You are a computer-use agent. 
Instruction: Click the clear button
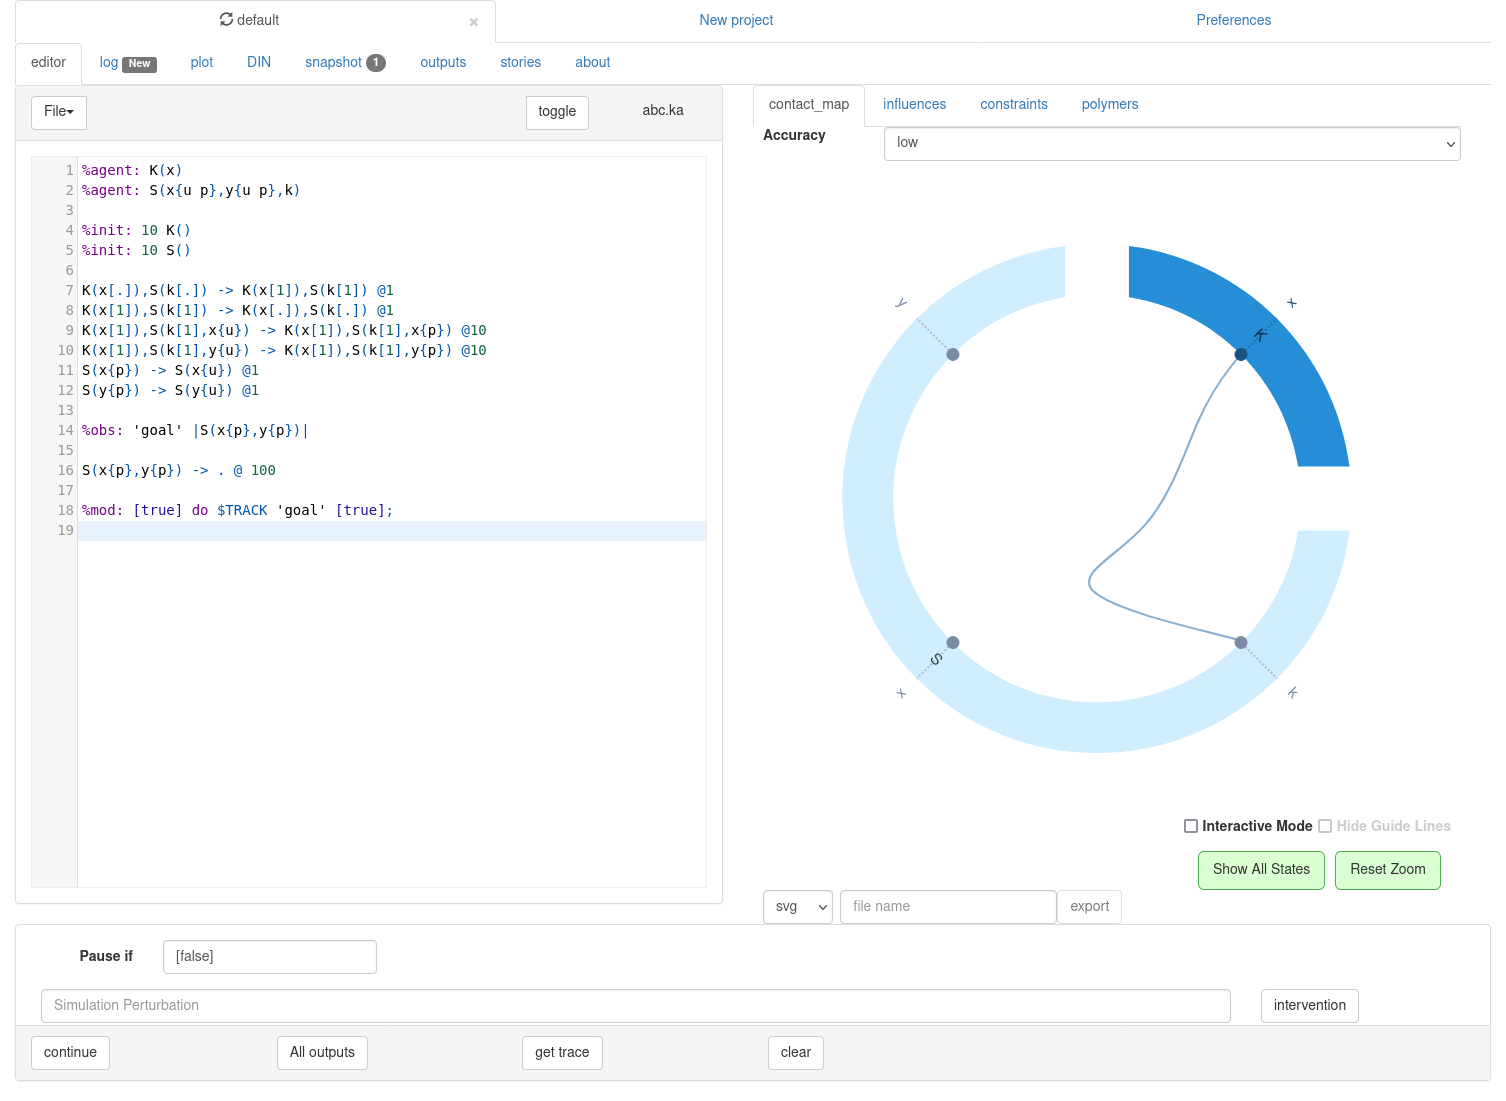[796, 1053]
